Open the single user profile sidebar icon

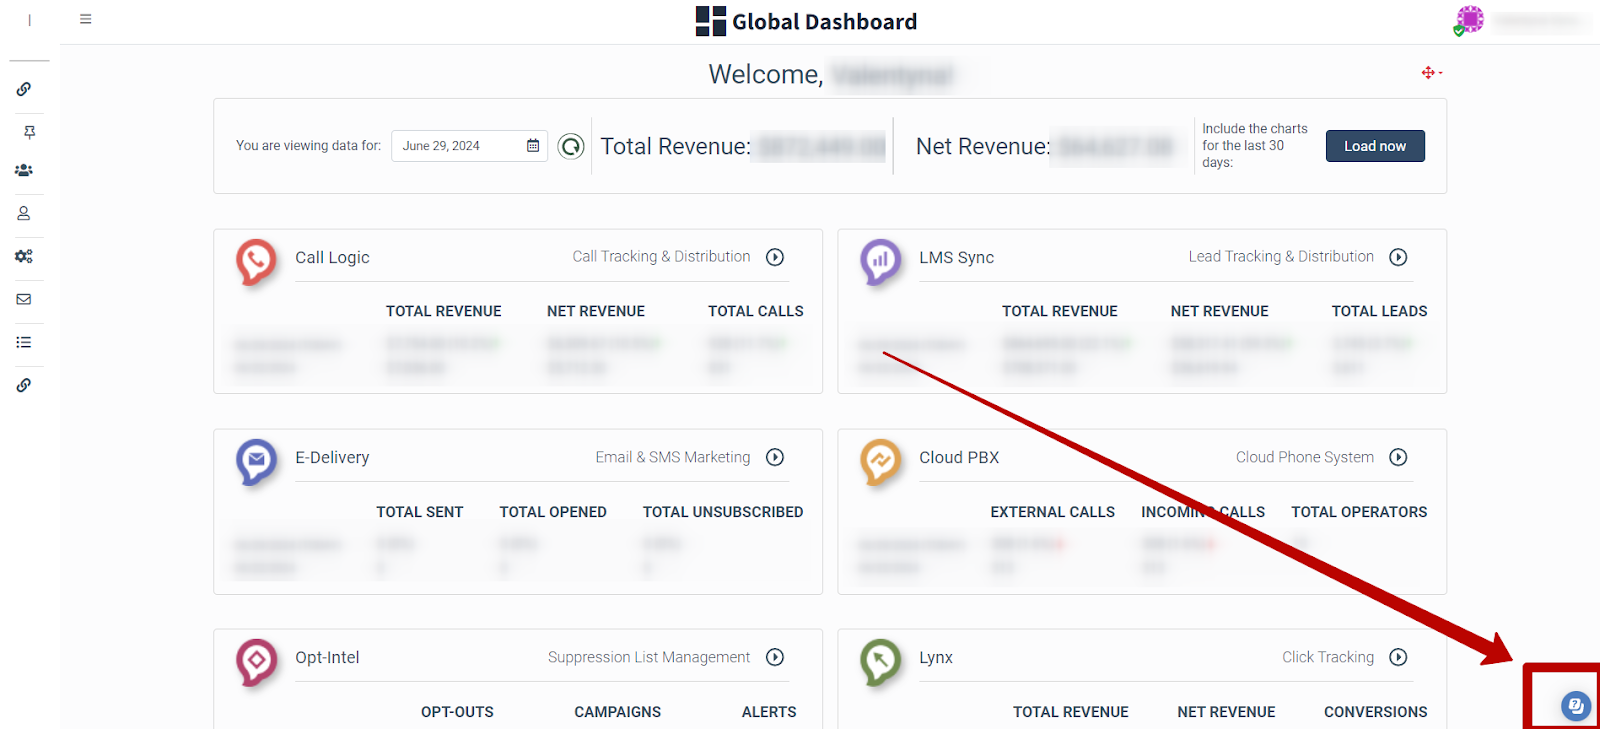(x=24, y=213)
